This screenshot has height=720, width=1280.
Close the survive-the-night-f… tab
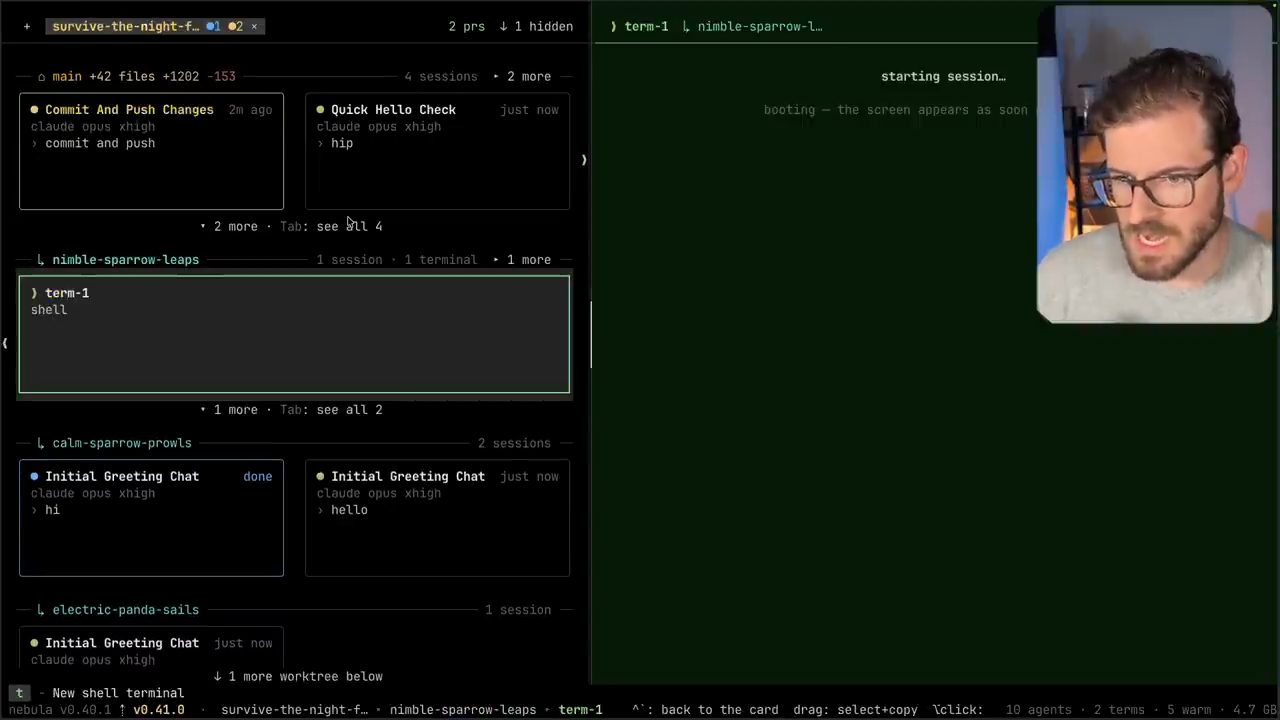tap(254, 27)
